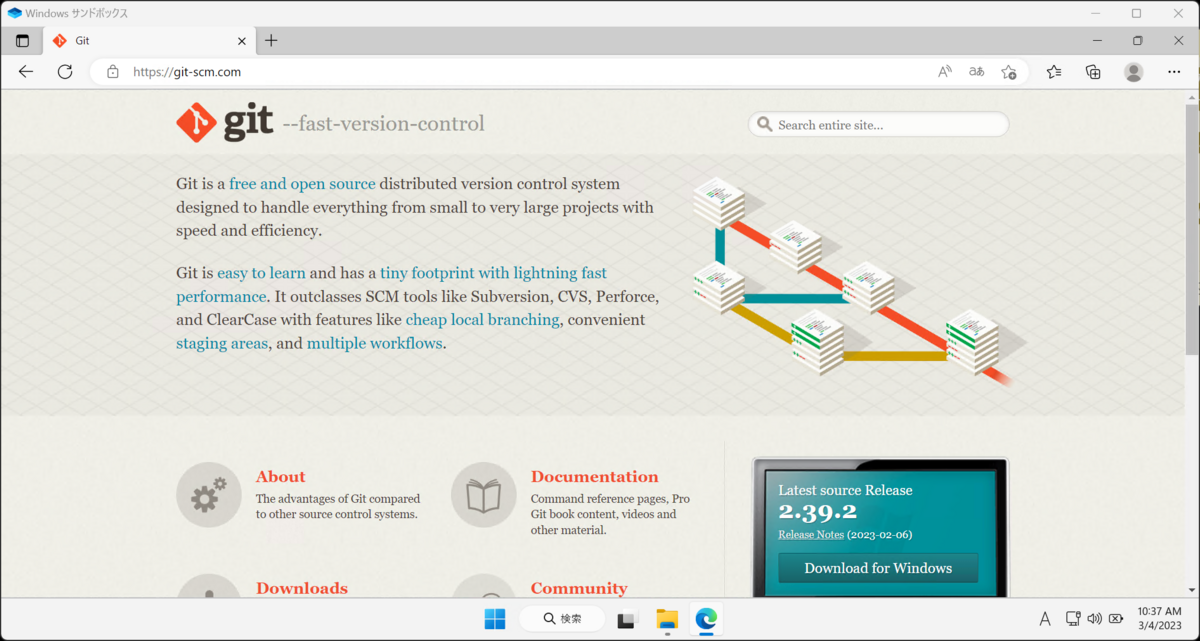Open the volume tray icon

pos(1094,619)
